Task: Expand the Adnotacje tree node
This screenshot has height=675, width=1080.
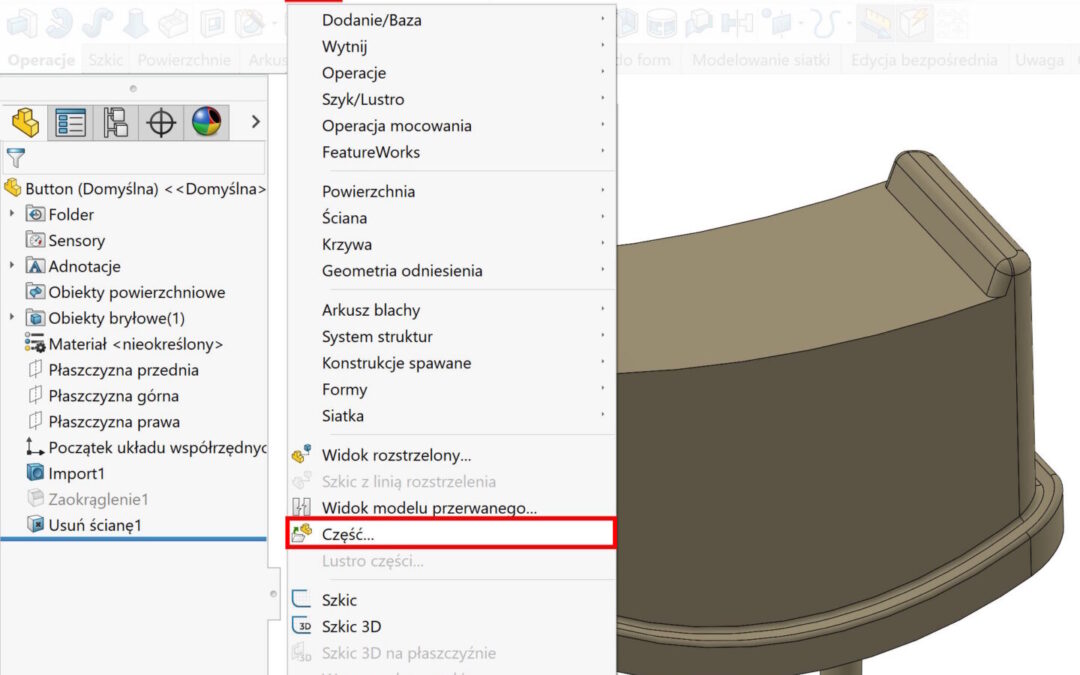Action: point(12,266)
